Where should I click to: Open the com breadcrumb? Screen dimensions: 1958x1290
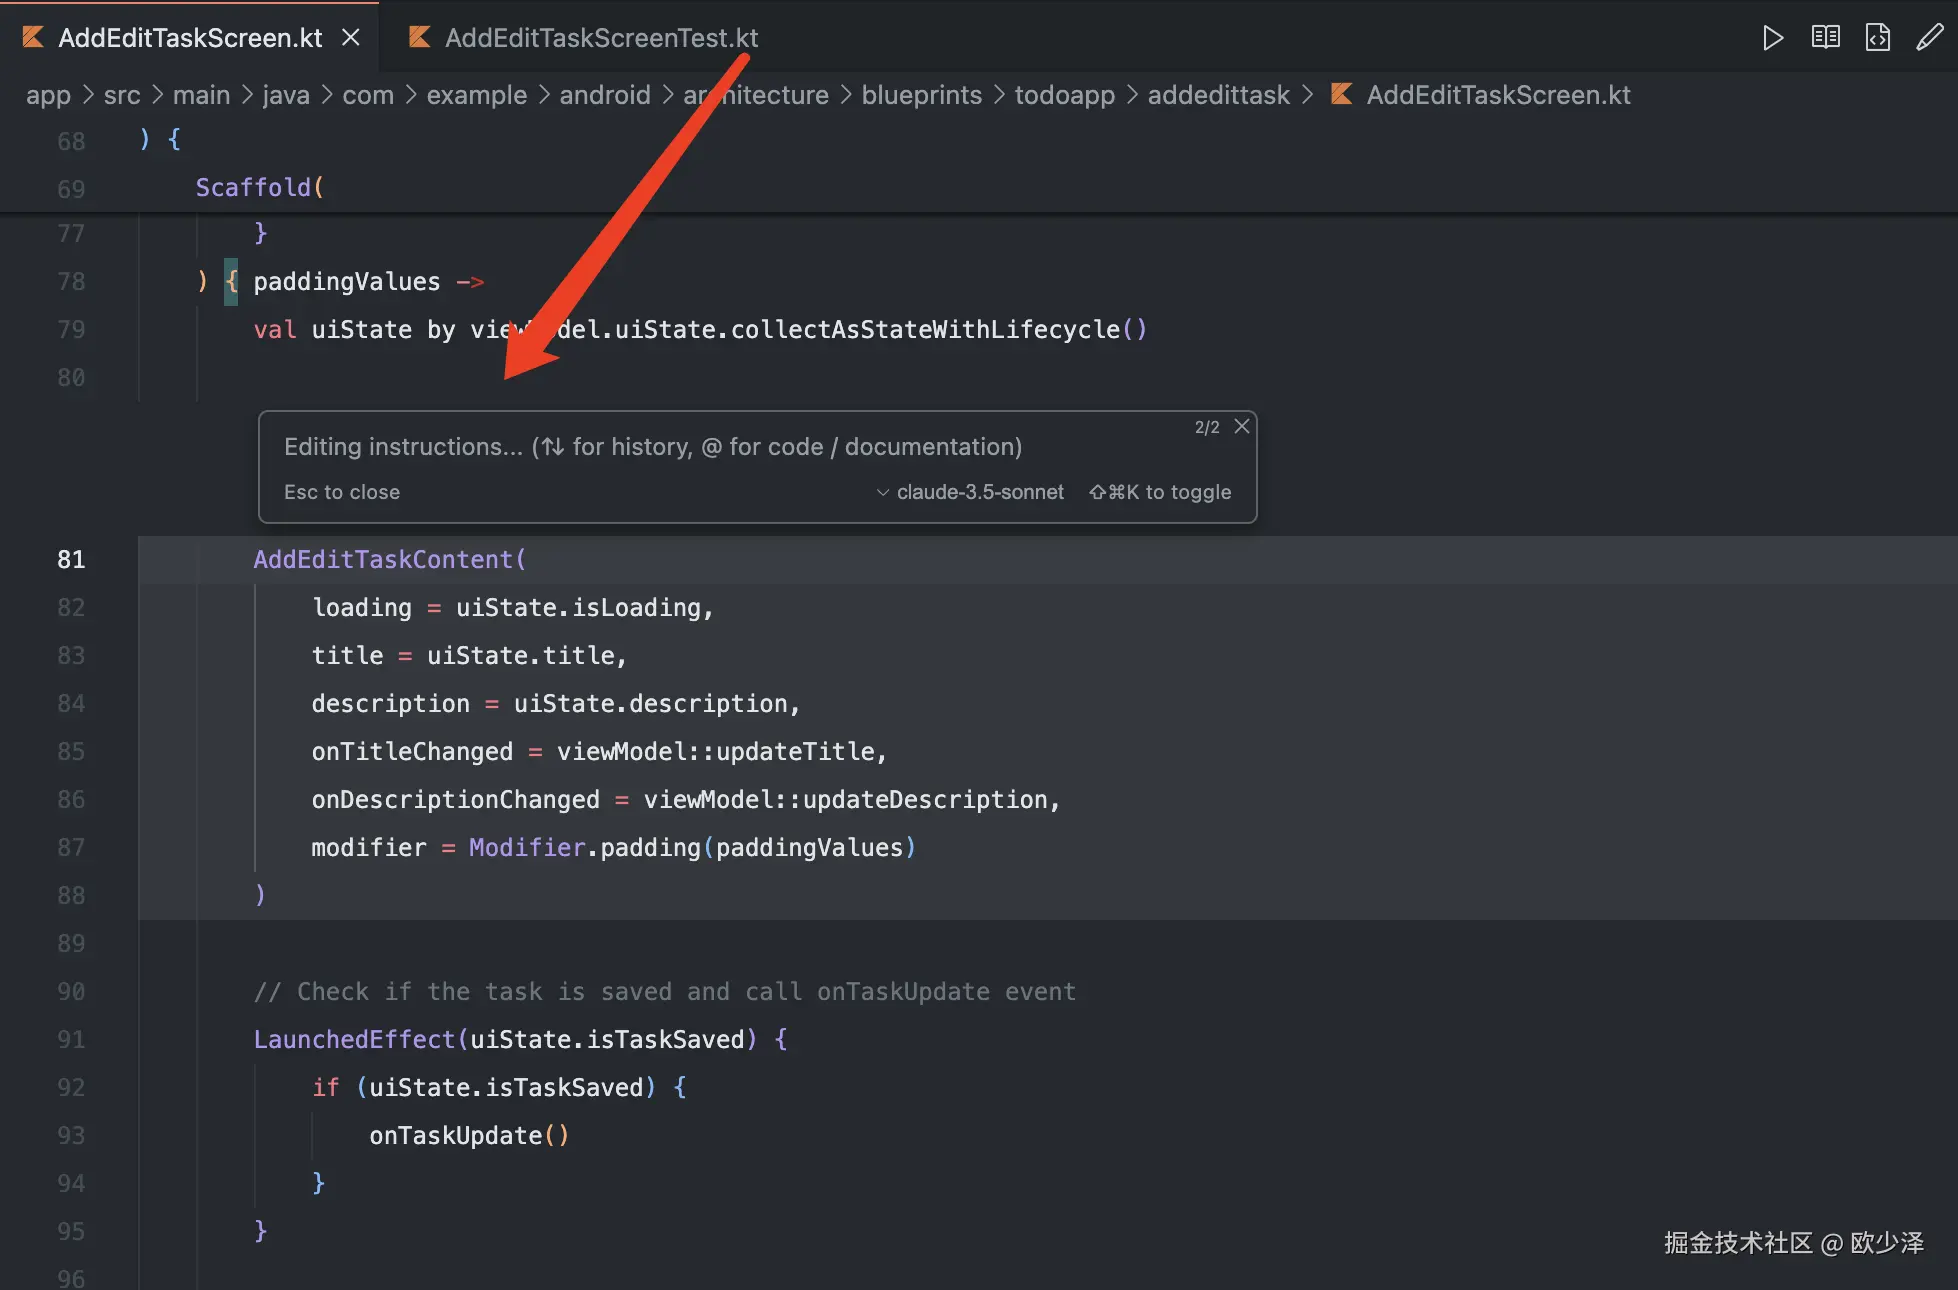tap(368, 95)
